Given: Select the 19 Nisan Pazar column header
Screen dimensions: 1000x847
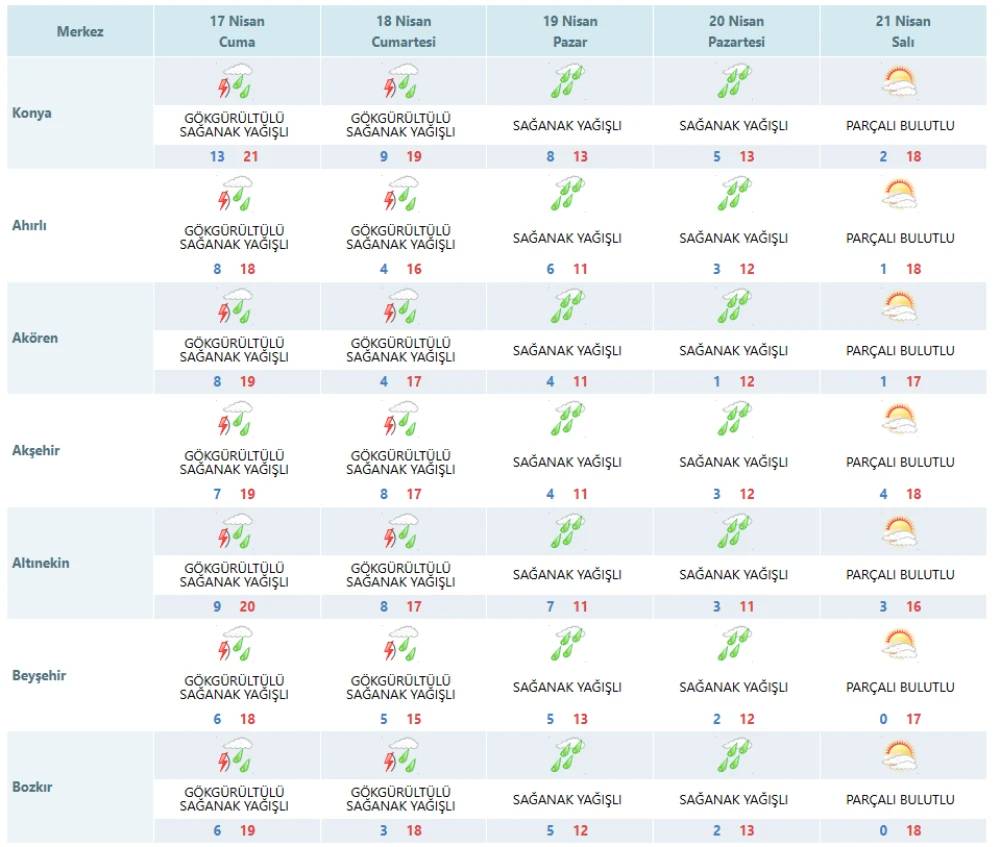Looking at the screenshot, I should (x=570, y=32).
